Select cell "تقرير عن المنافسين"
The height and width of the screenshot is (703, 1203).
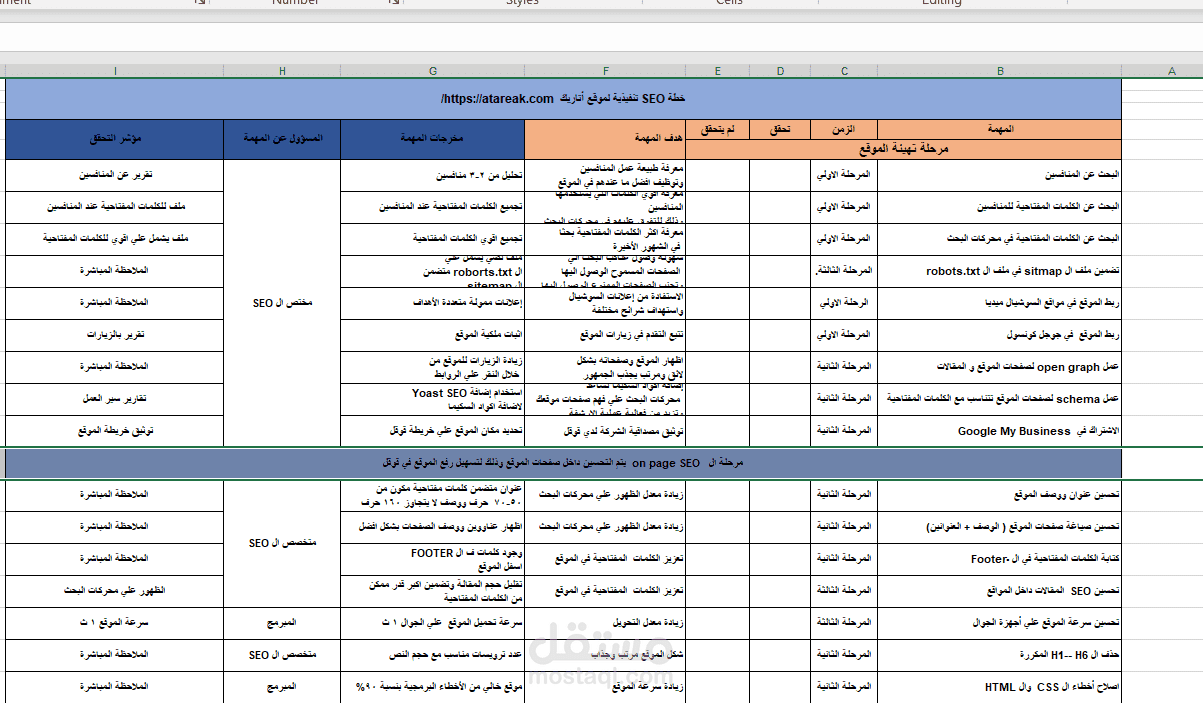115,174
